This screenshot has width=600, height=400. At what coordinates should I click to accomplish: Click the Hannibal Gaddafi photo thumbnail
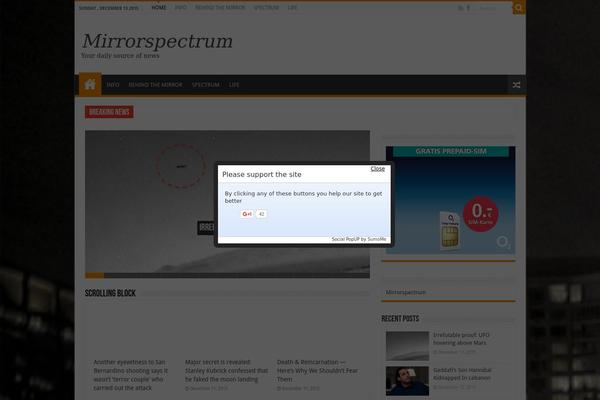pos(407,381)
